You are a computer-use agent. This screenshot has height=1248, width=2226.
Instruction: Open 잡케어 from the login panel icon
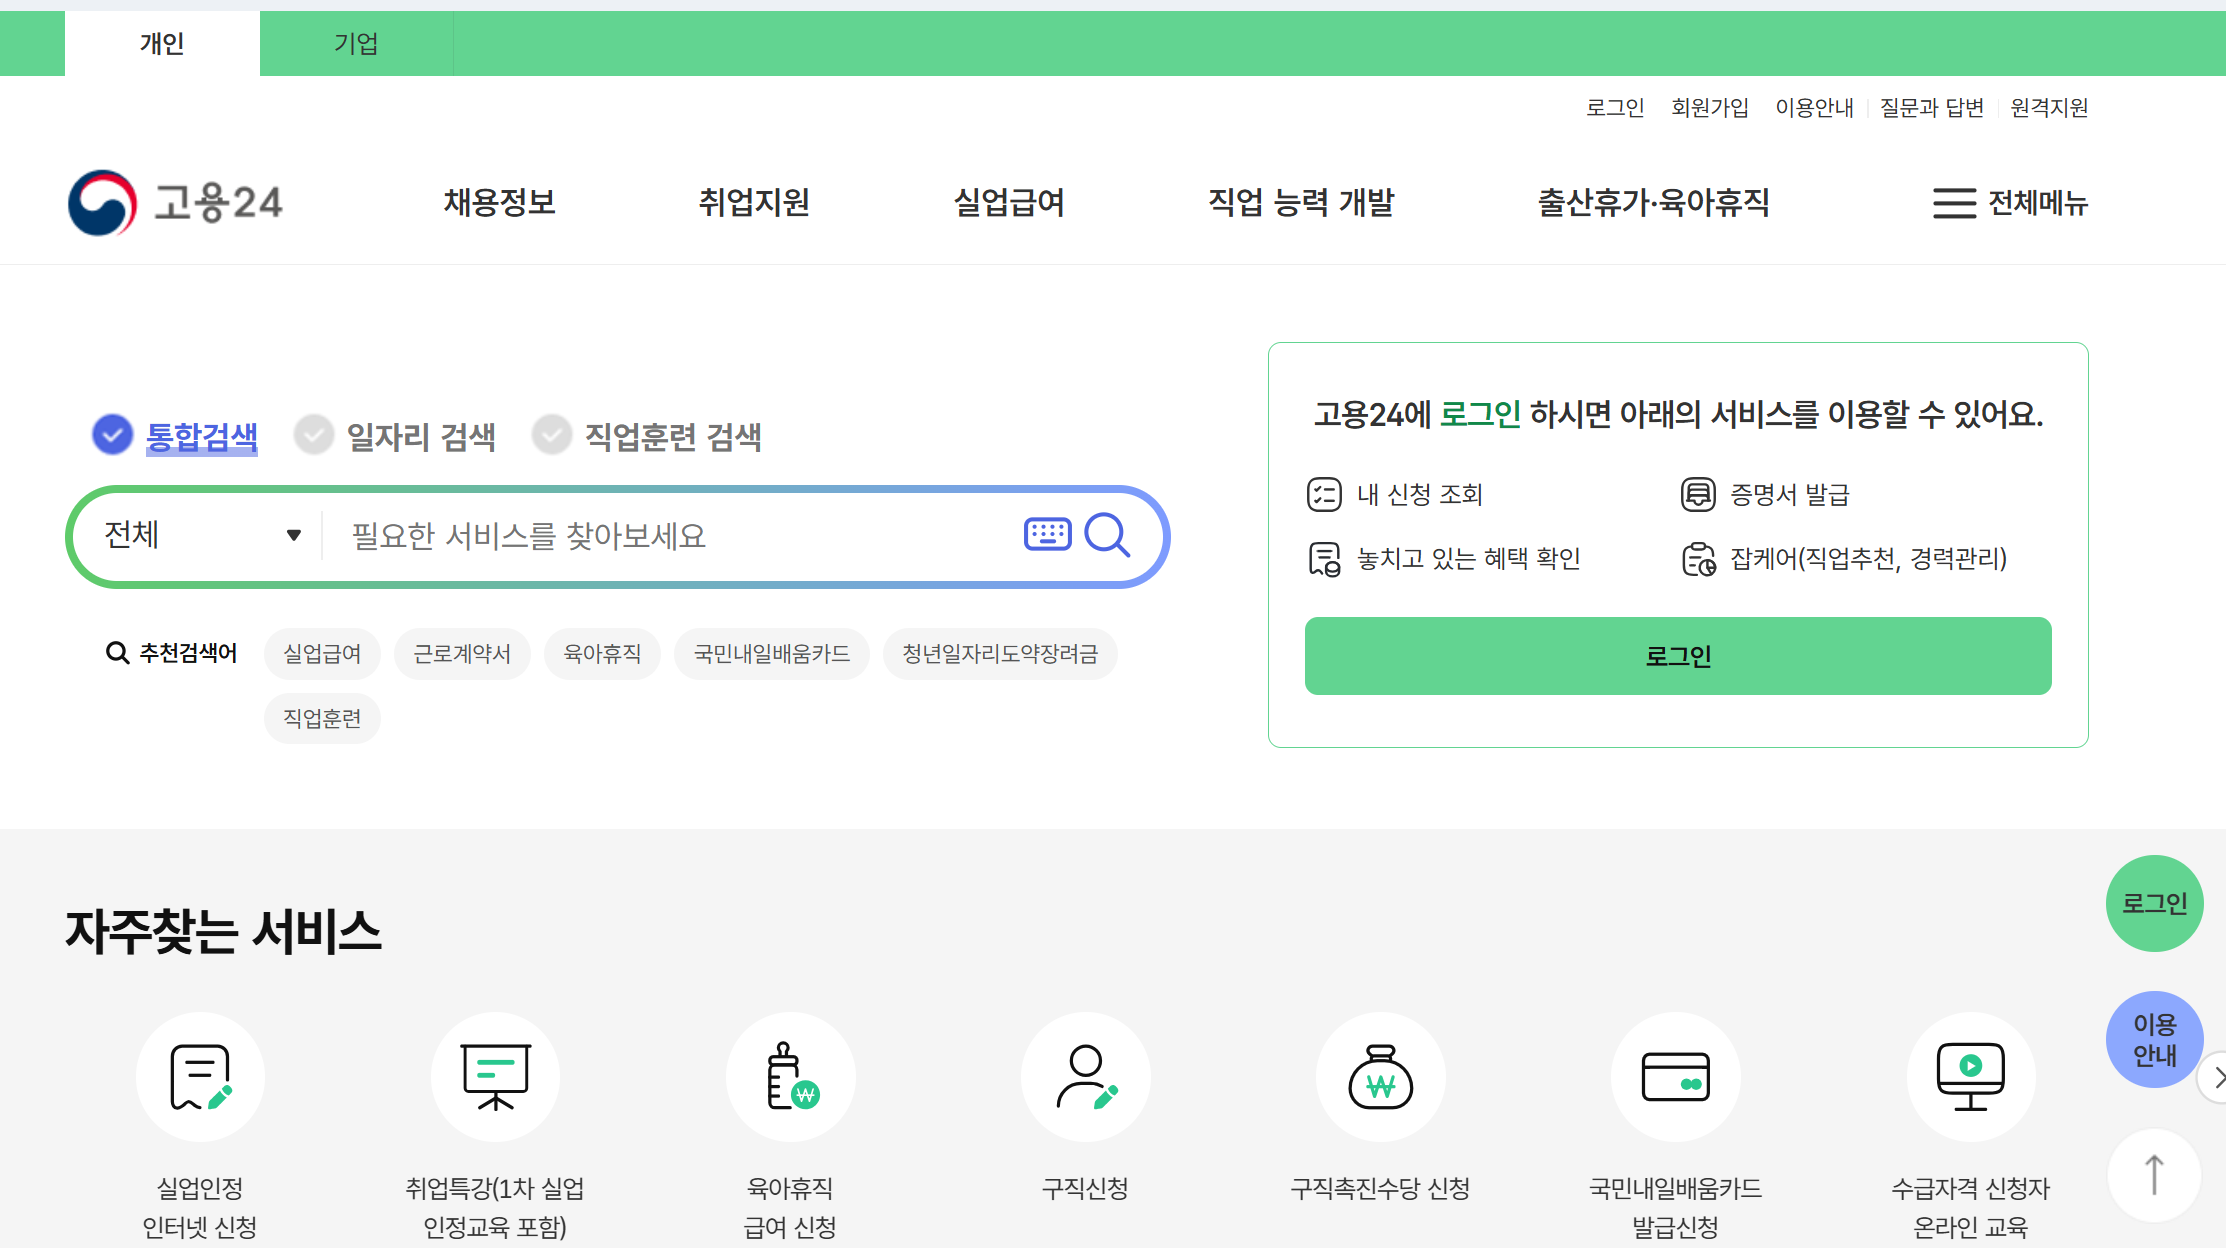1698,559
